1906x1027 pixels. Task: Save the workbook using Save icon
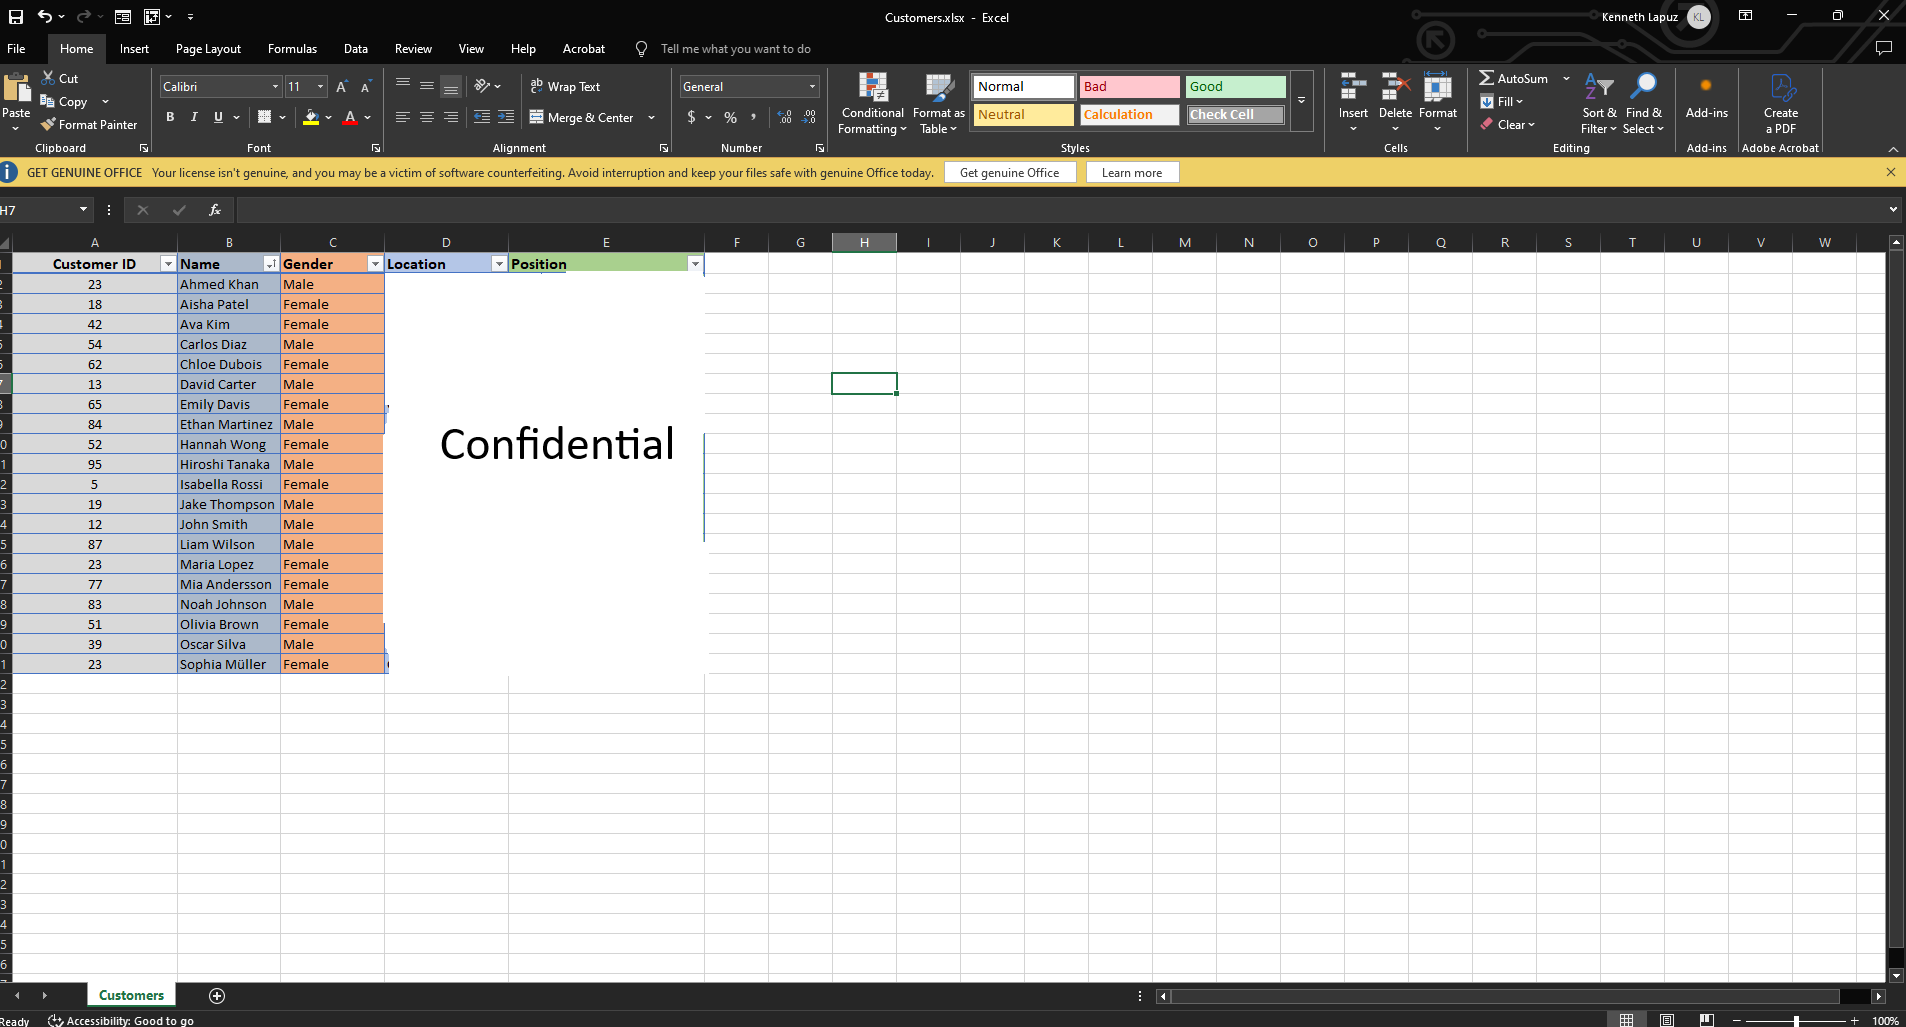(x=16, y=17)
